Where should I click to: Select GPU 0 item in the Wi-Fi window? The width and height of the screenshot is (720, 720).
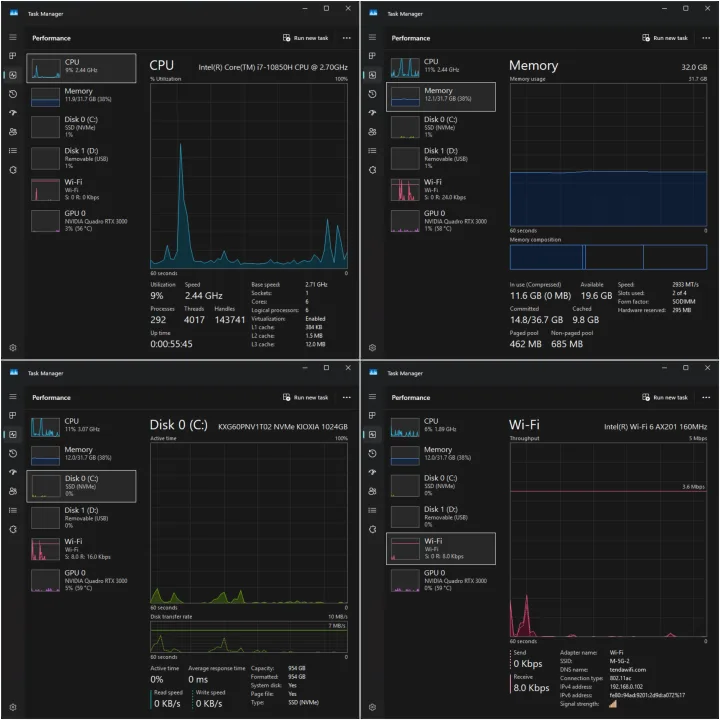point(441,580)
